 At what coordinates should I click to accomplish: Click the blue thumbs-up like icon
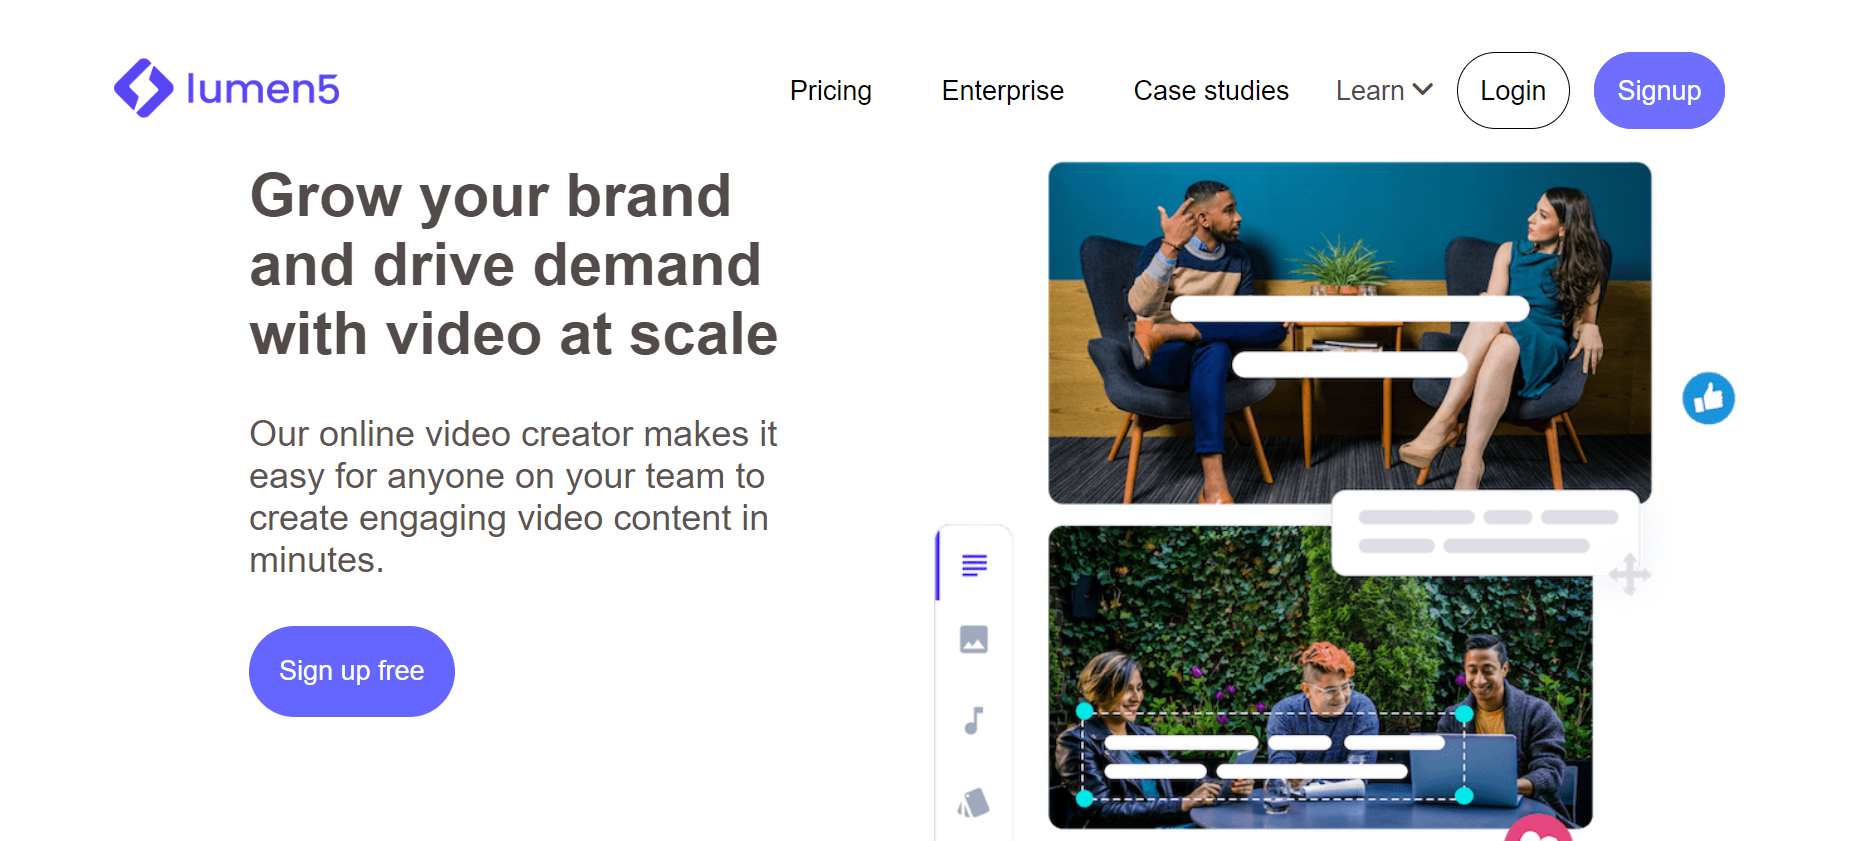(1708, 398)
